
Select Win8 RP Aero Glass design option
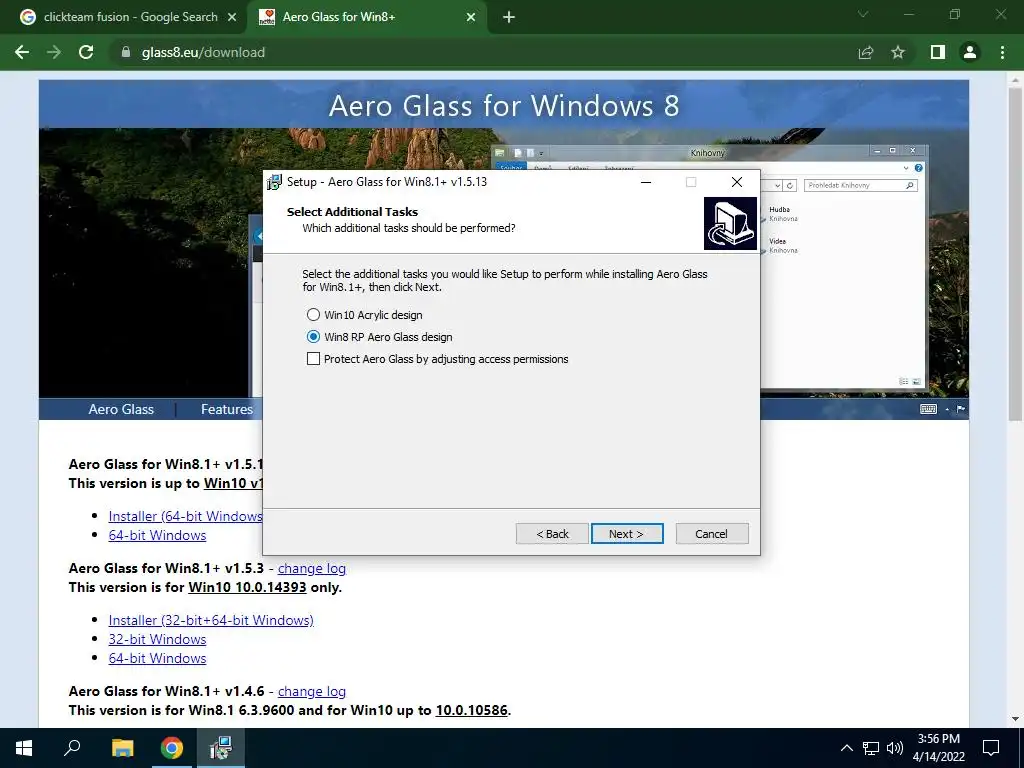pyautogui.click(x=379, y=337)
